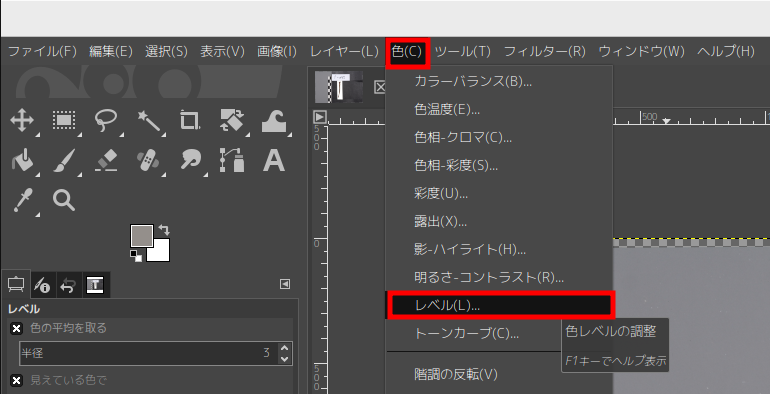
Task: Select the Heal tool
Action: tap(148, 160)
